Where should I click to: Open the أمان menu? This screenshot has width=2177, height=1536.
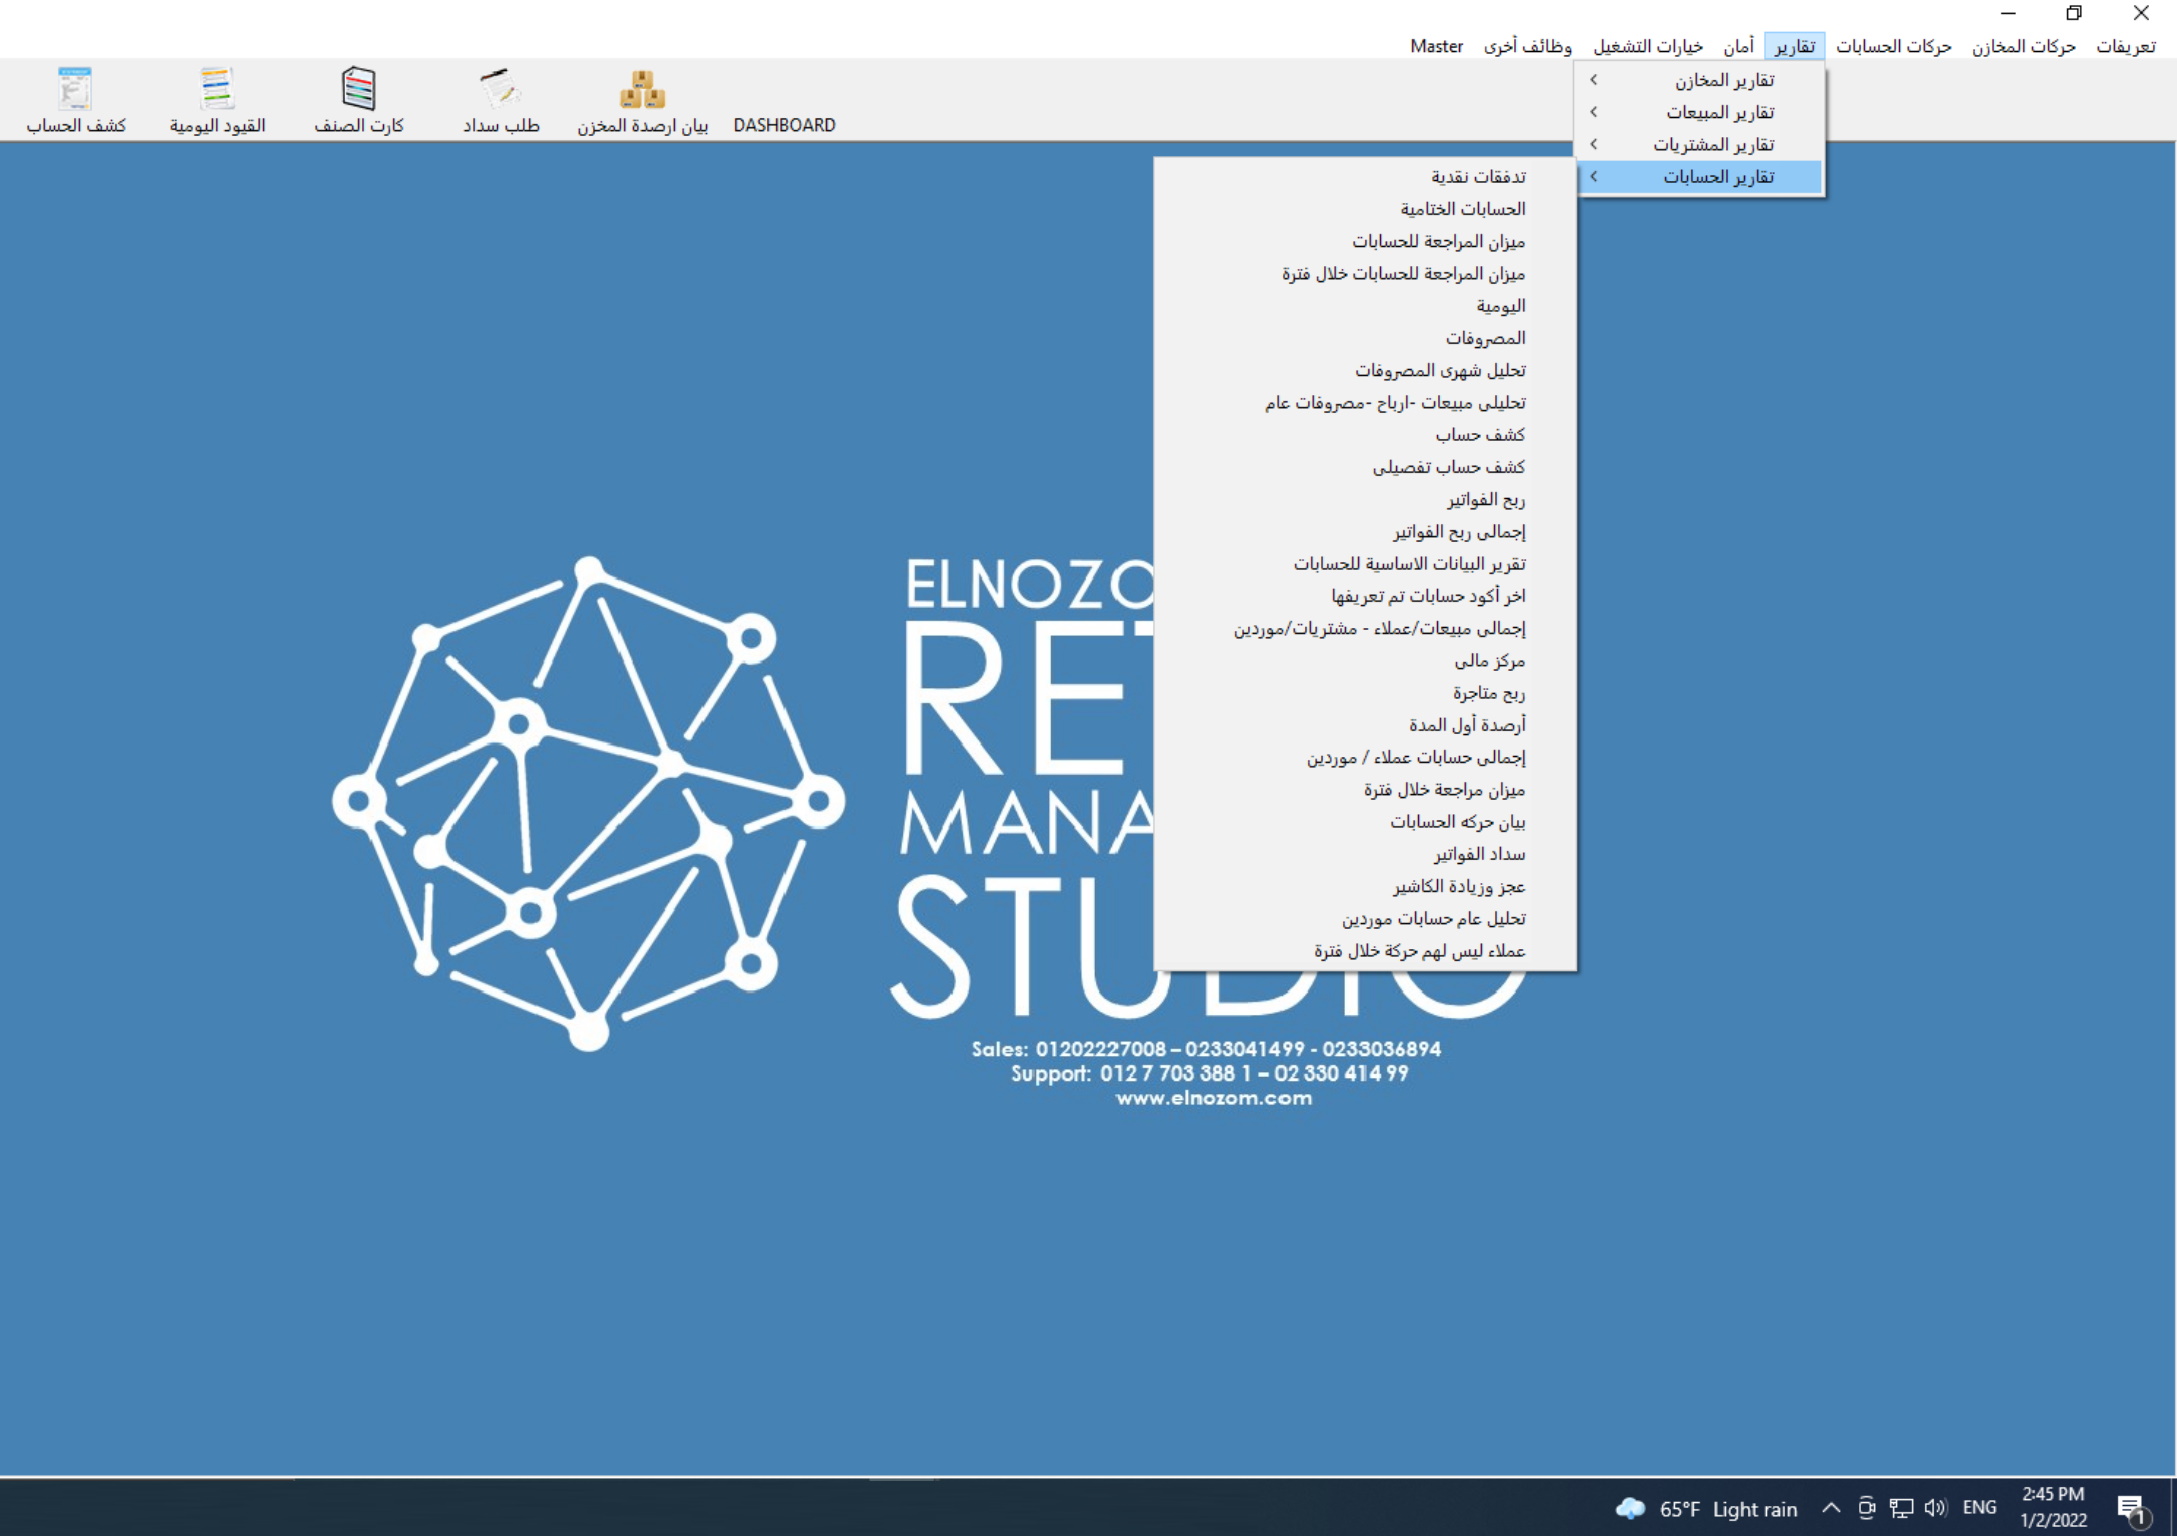point(1738,46)
